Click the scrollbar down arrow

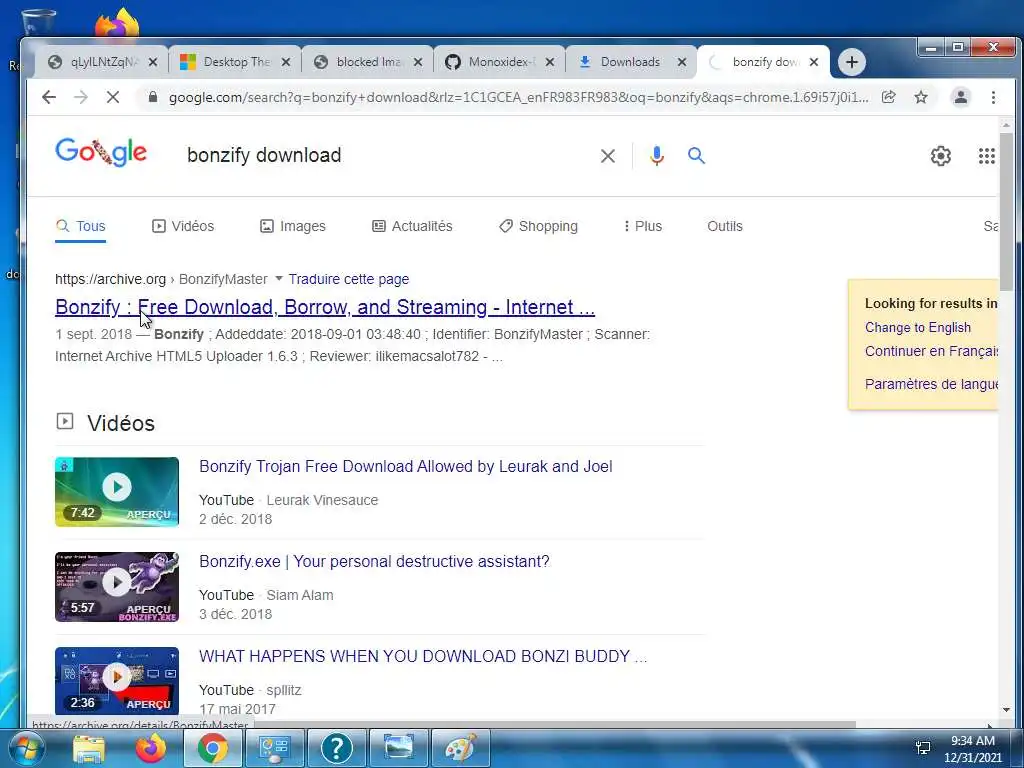click(x=1006, y=710)
